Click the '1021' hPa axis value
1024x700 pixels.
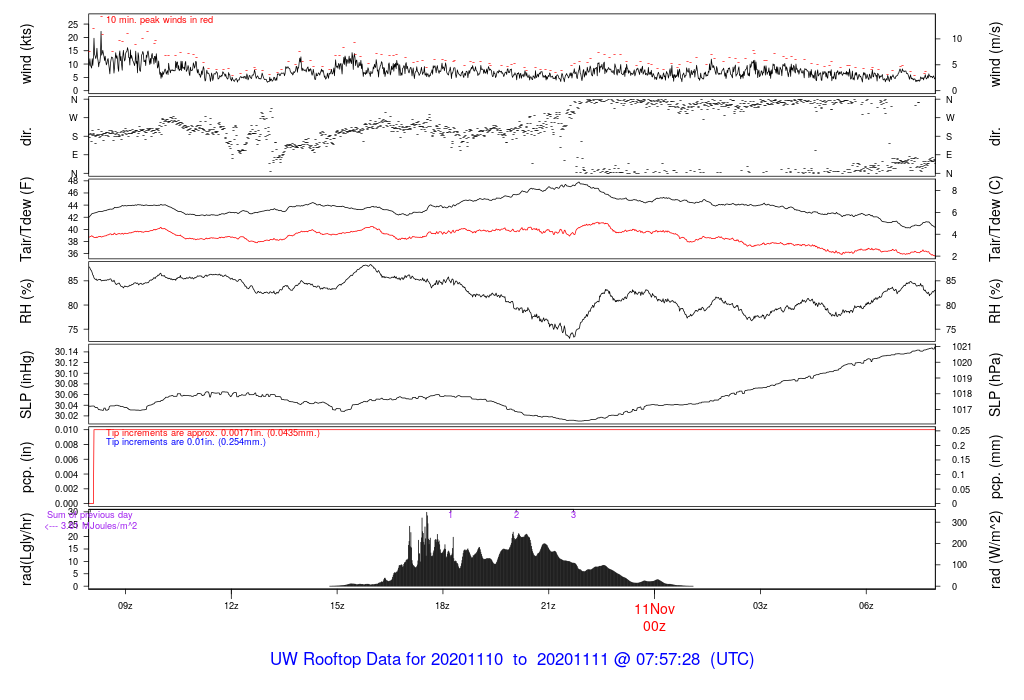point(962,347)
